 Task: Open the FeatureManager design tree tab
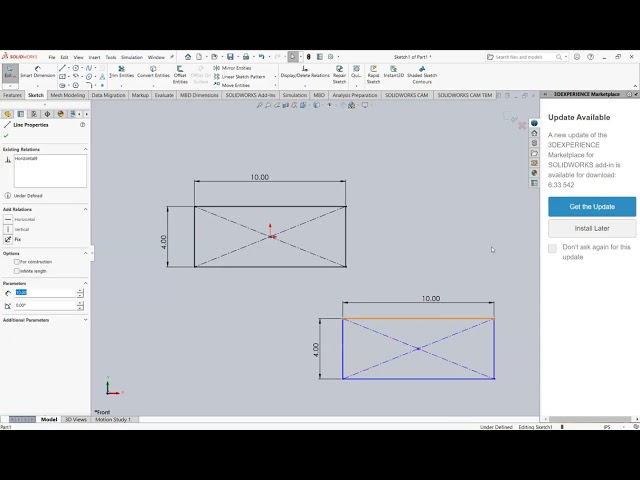click(x=7, y=114)
